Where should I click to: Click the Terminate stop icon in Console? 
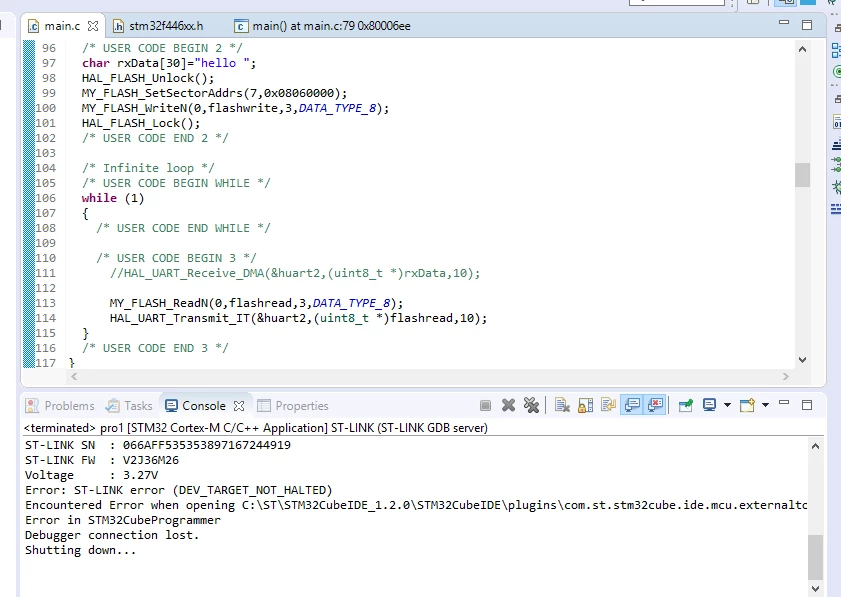coord(485,406)
